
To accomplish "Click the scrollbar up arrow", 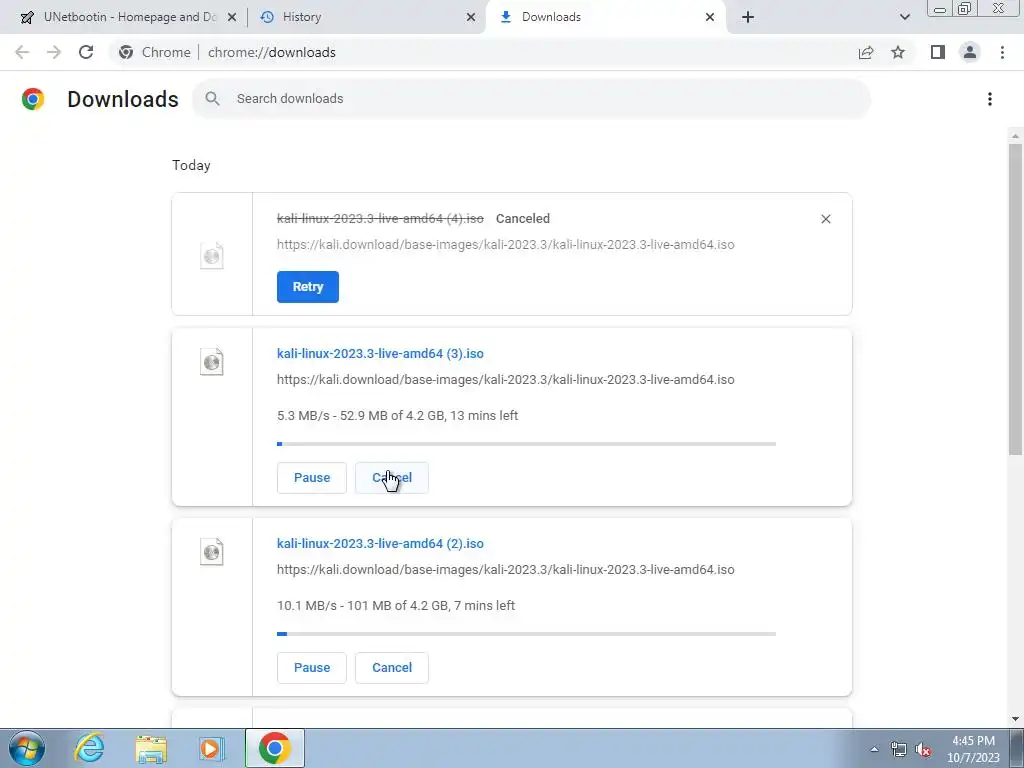I will [x=1015, y=135].
